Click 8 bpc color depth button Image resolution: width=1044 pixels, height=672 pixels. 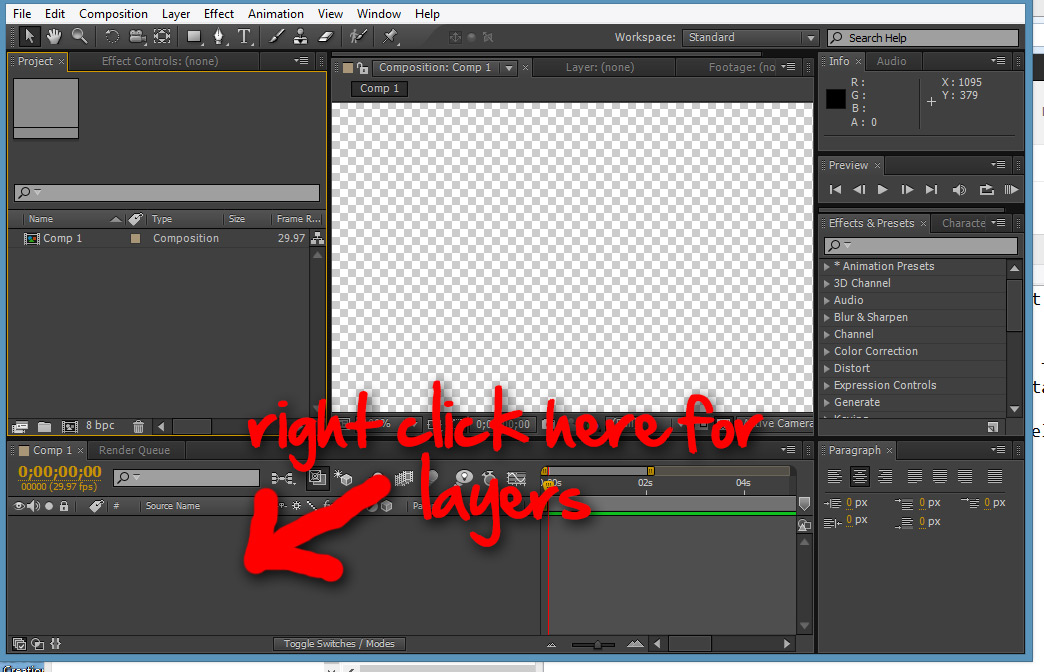[x=100, y=426]
